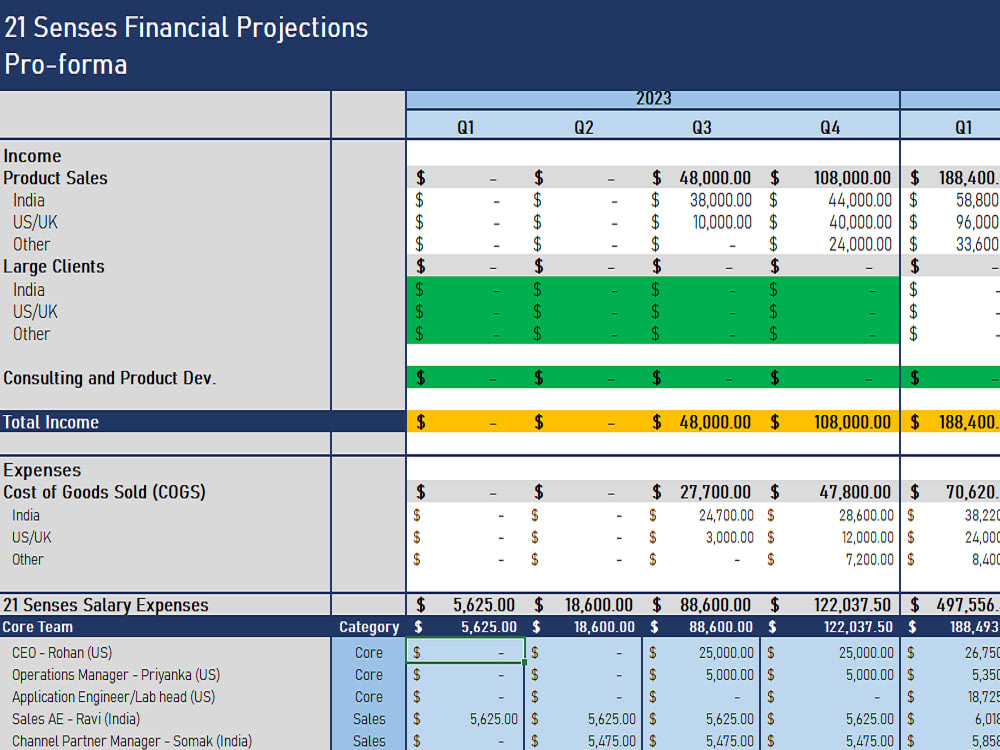Viewport: 1000px width, 750px height.
Task: Select 'Operations Manager - Priyanka (US)' row label
Action: pos(116,675)
